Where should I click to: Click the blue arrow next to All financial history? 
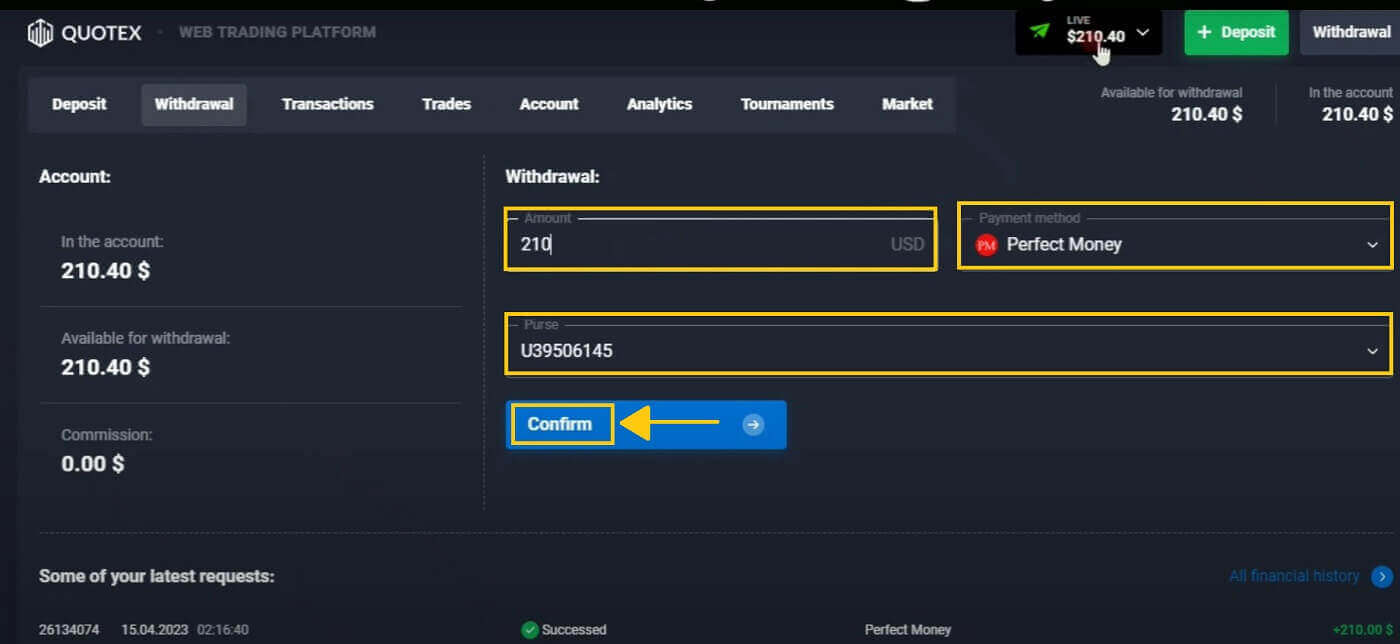[x=1382, y=576]
